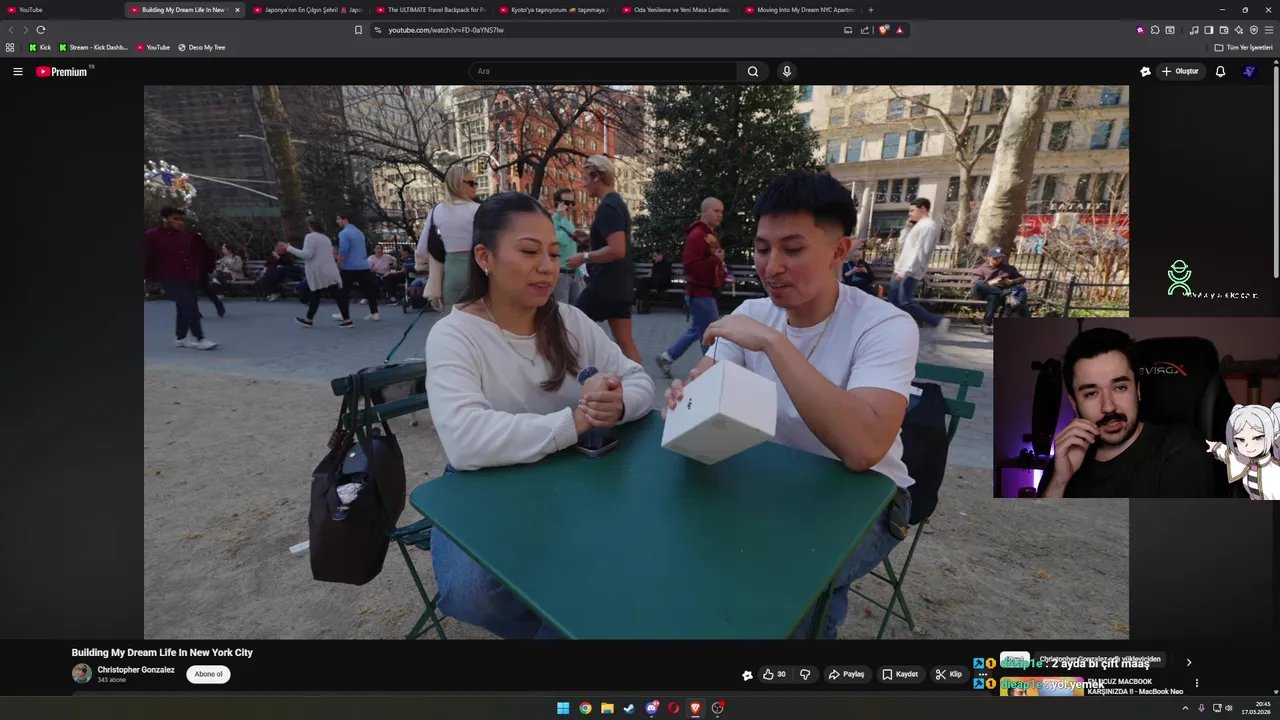Switch to the Japonya'nın En Çılgın Şehri tab
Viewport: 1280px width, 720px height.
(x=307, y=10)
